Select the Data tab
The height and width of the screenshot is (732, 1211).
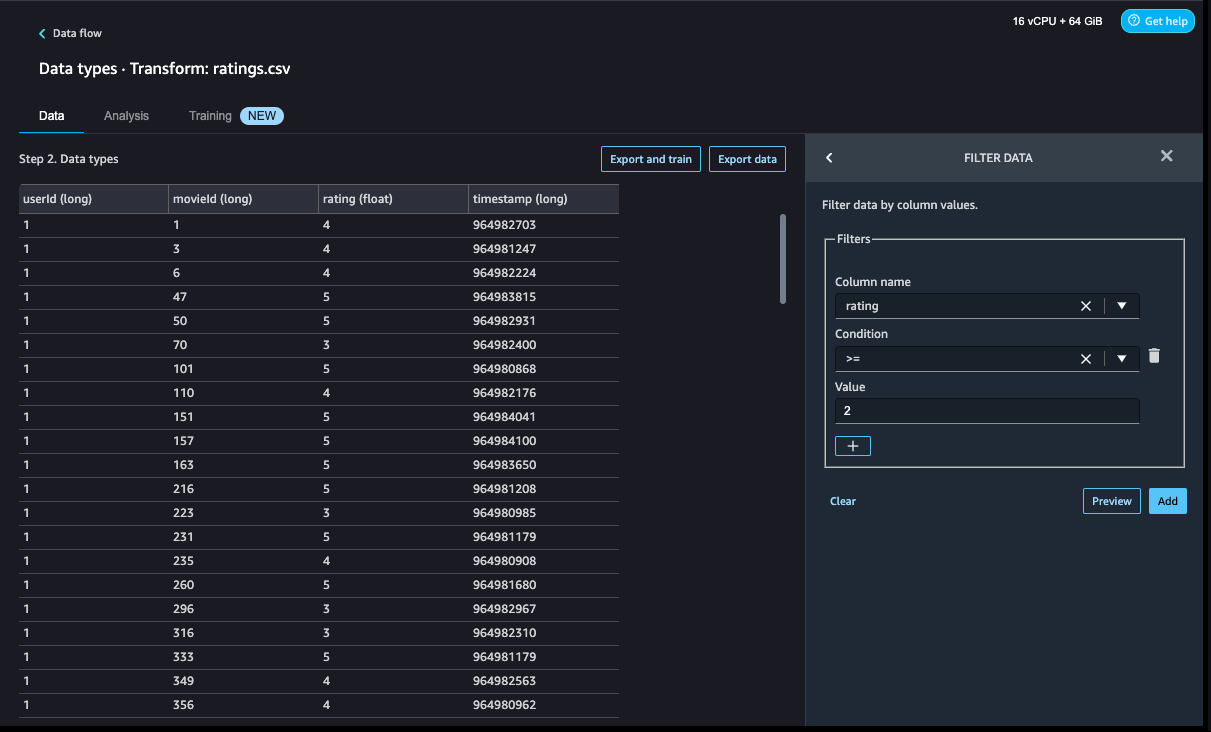coord(51,116)
